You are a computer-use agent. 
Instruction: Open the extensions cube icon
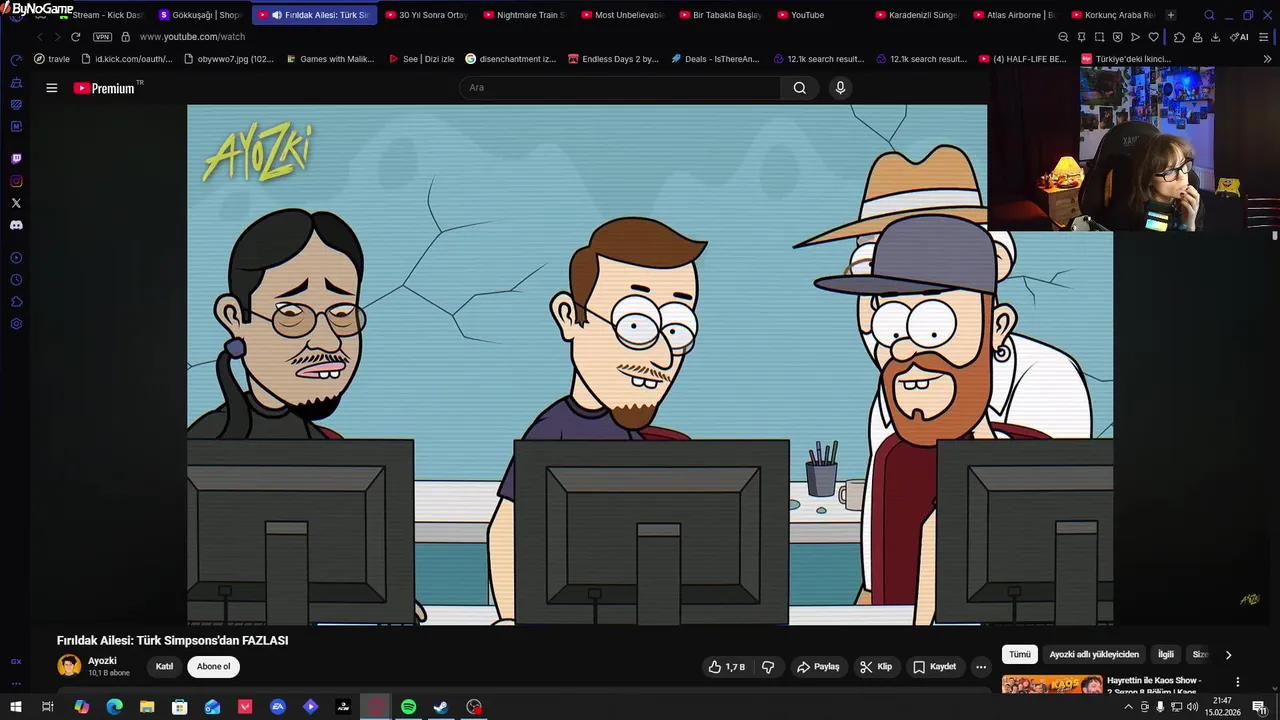point(1179,37)
